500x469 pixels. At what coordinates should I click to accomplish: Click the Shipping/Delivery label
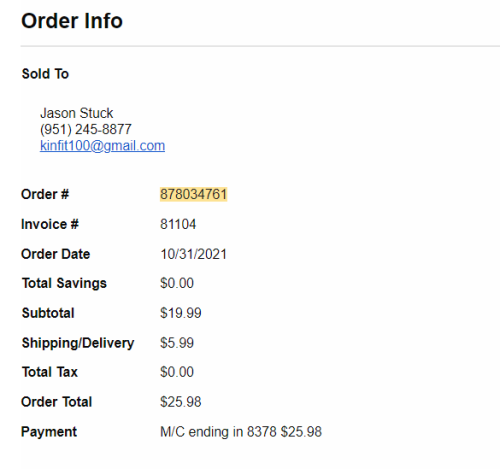[x=78, y=343]
